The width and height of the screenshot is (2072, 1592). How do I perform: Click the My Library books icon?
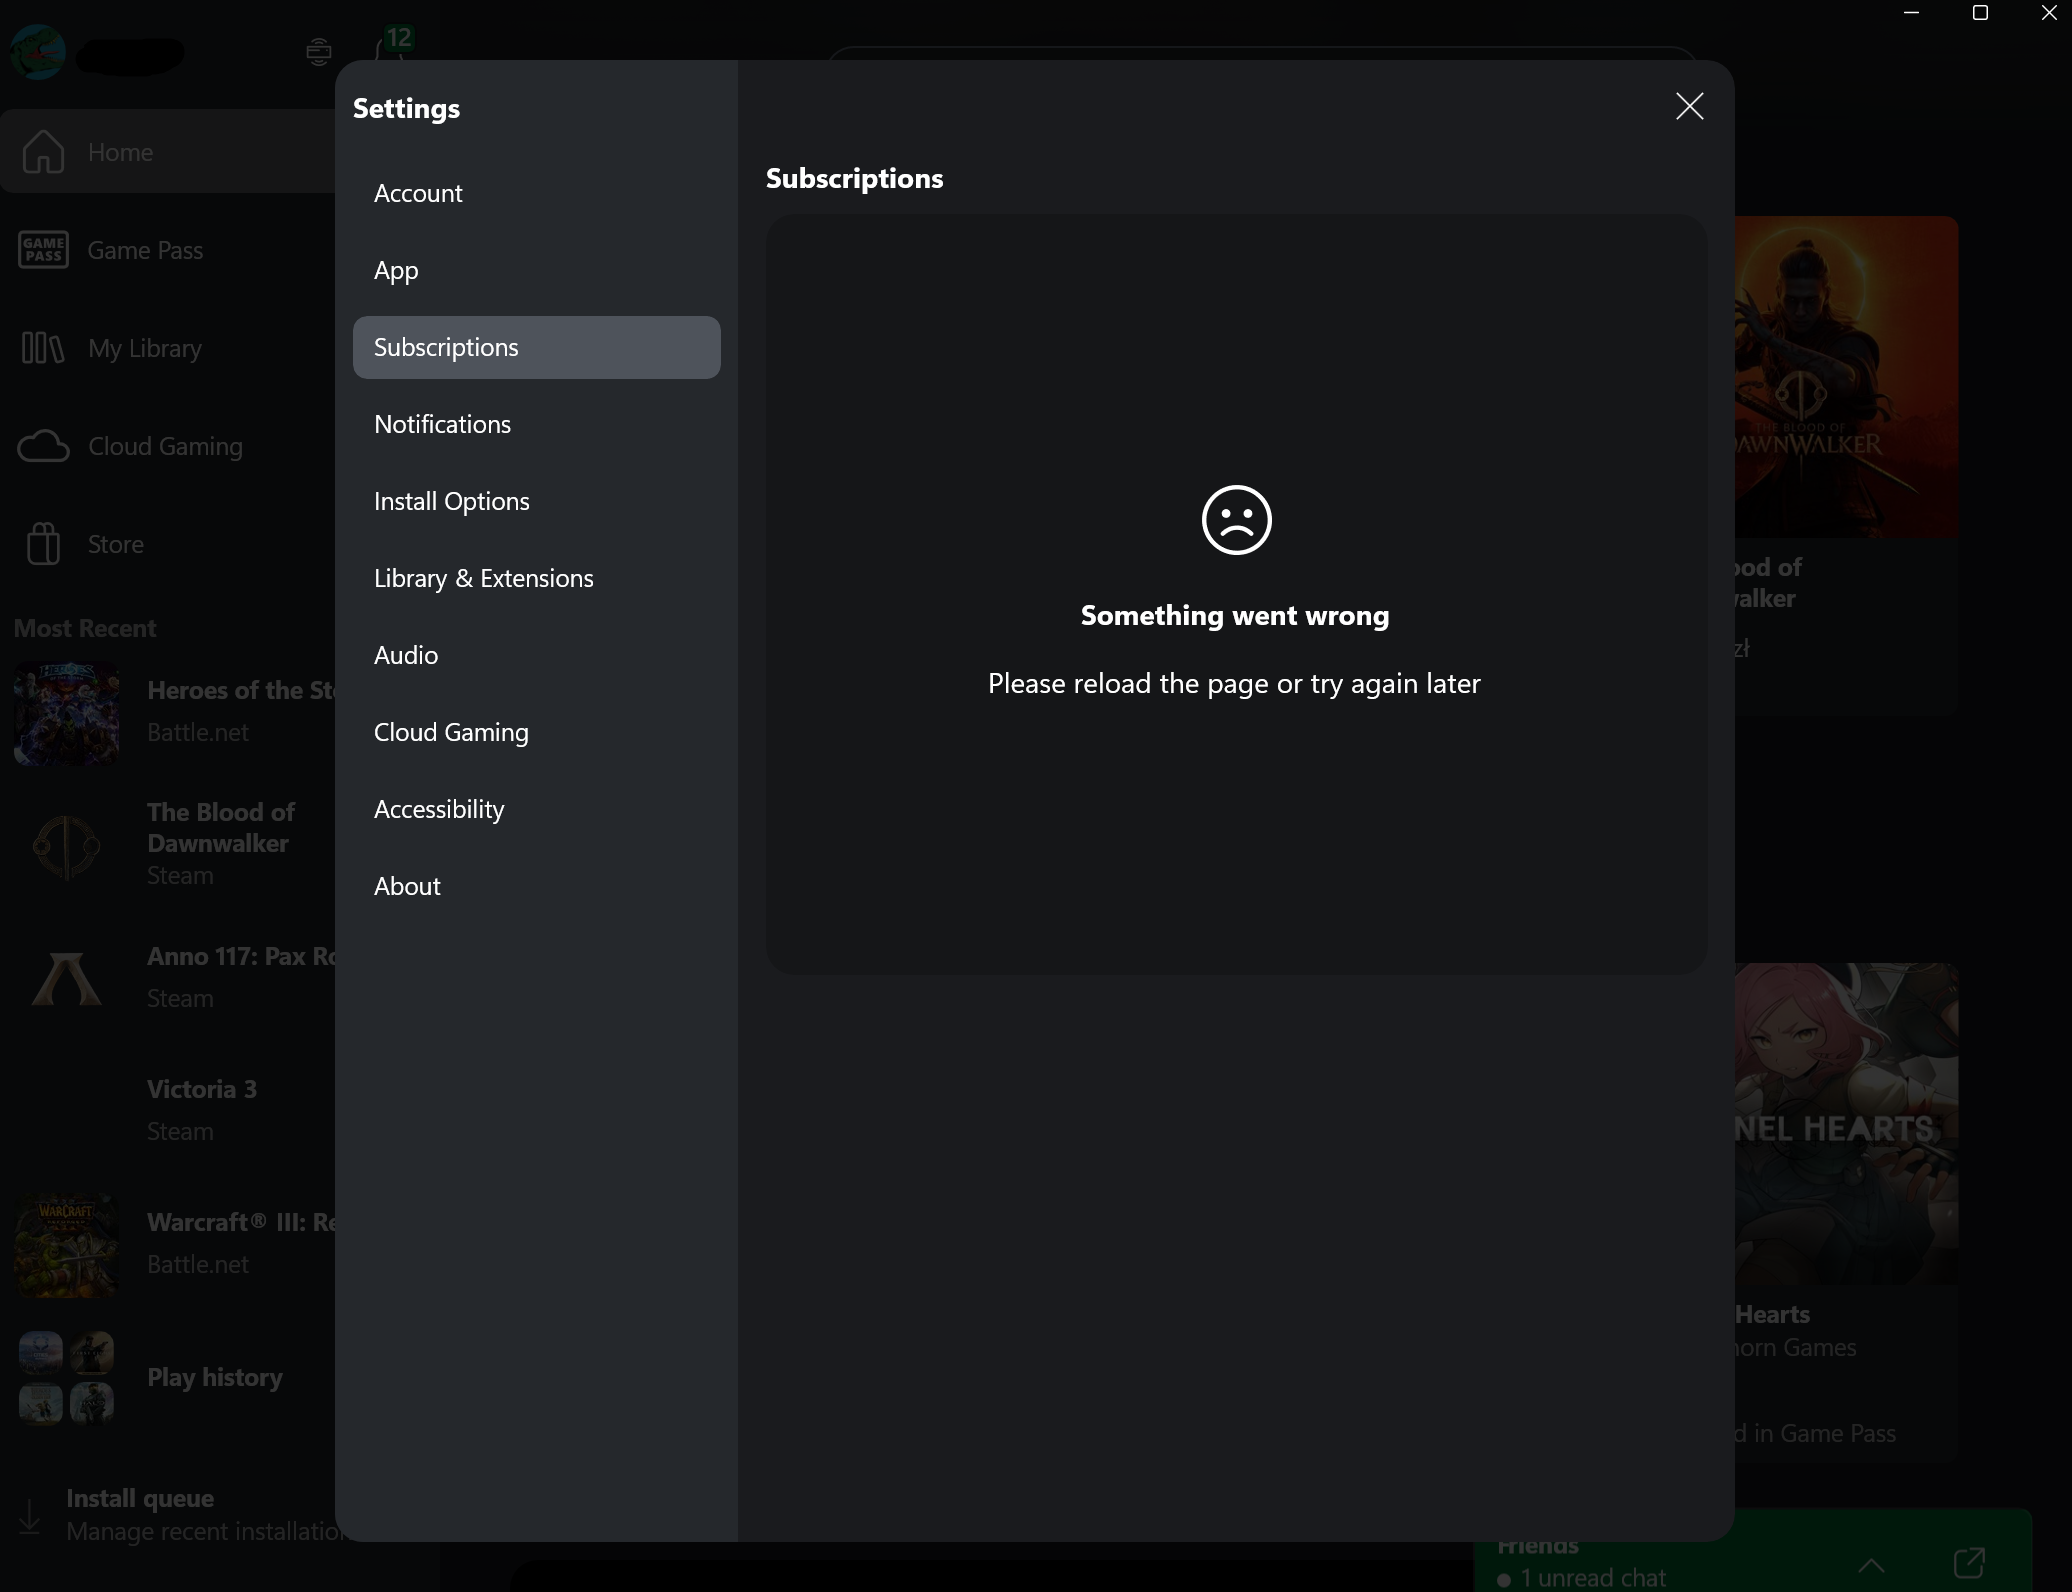coord(43,348)
